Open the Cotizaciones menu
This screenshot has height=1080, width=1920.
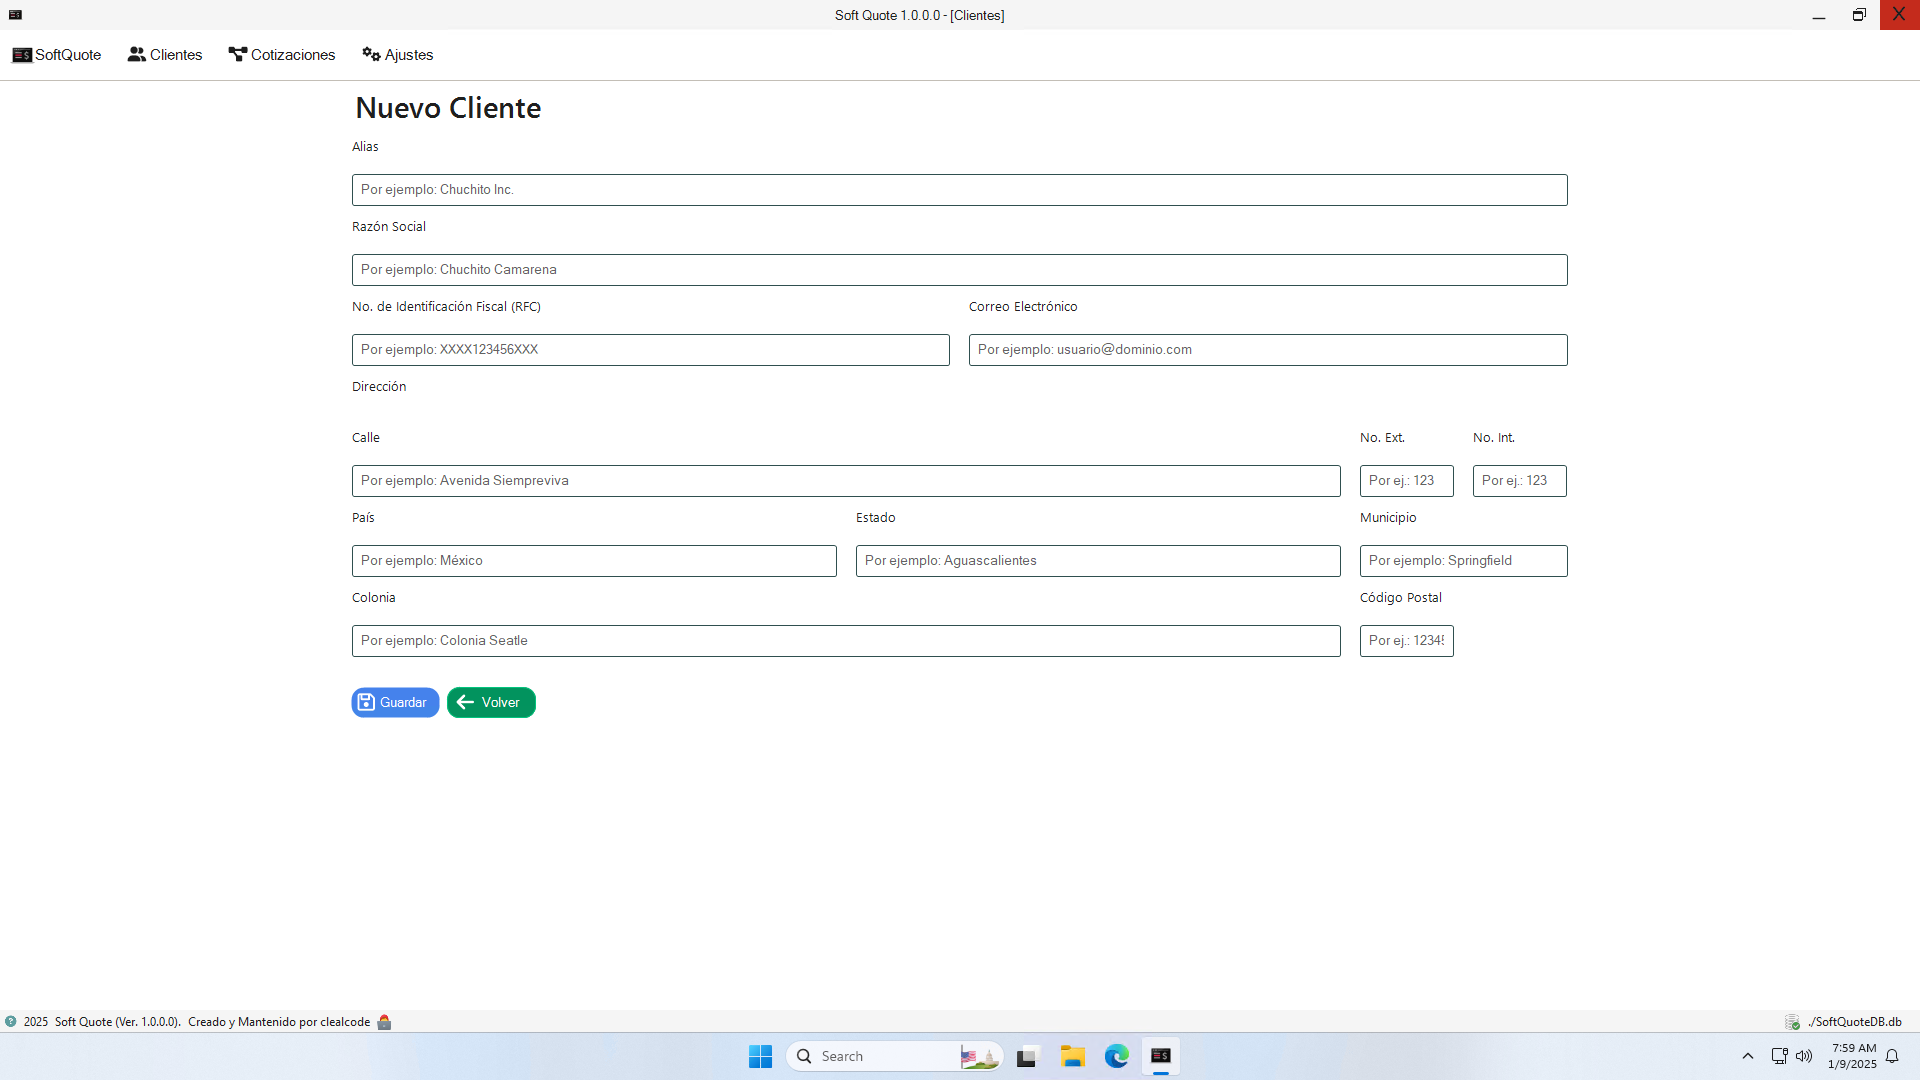click(x=282, y=55)
